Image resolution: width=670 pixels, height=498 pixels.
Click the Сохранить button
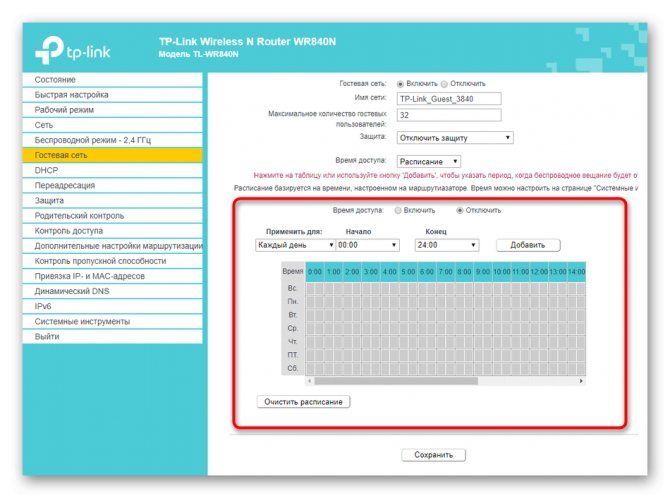pos(433,455)
